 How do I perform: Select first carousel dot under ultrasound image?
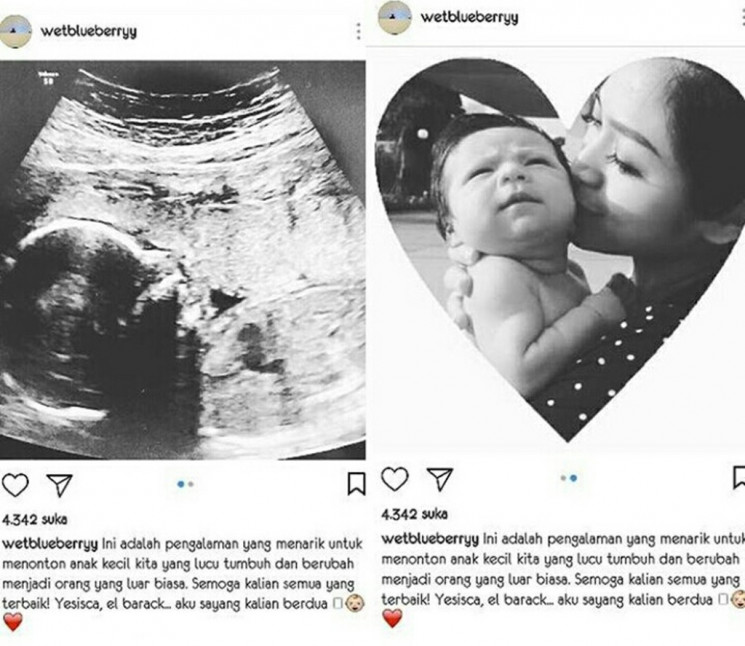tap(181, 484)
